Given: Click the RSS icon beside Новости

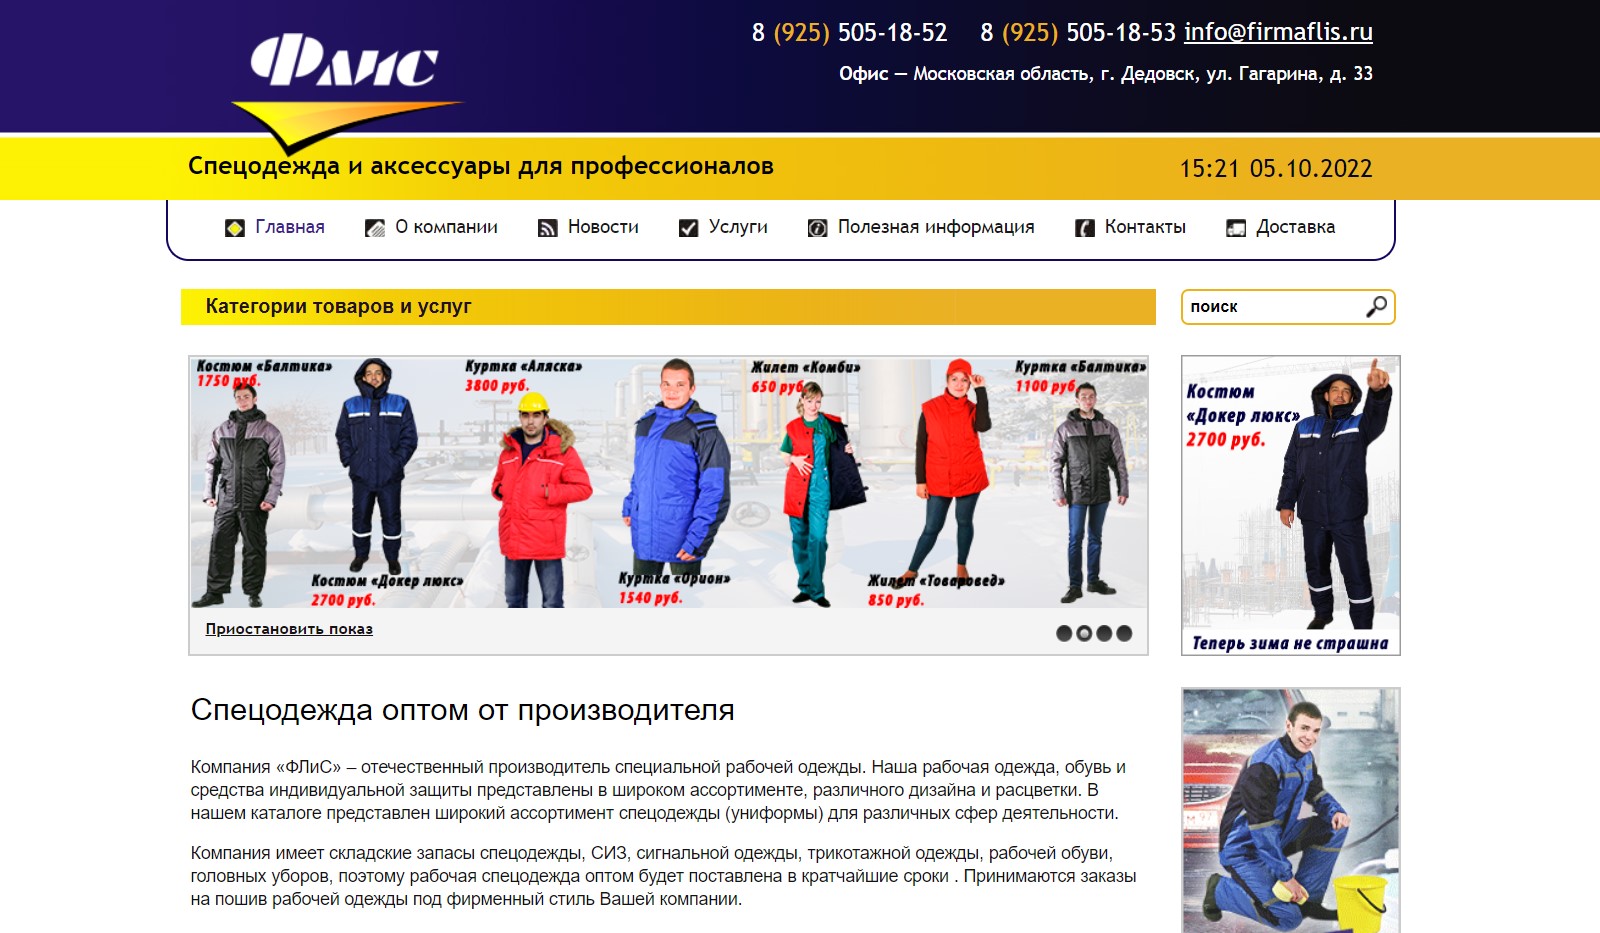Looking at the screenshot, I should pyautogui.click(x=548, y=228).
